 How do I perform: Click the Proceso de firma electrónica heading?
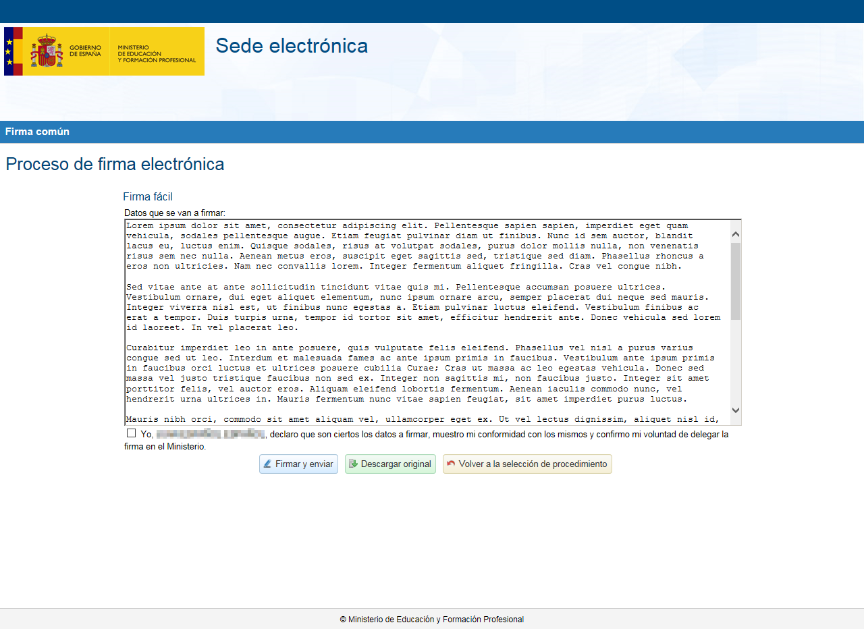tap(115, 164)
